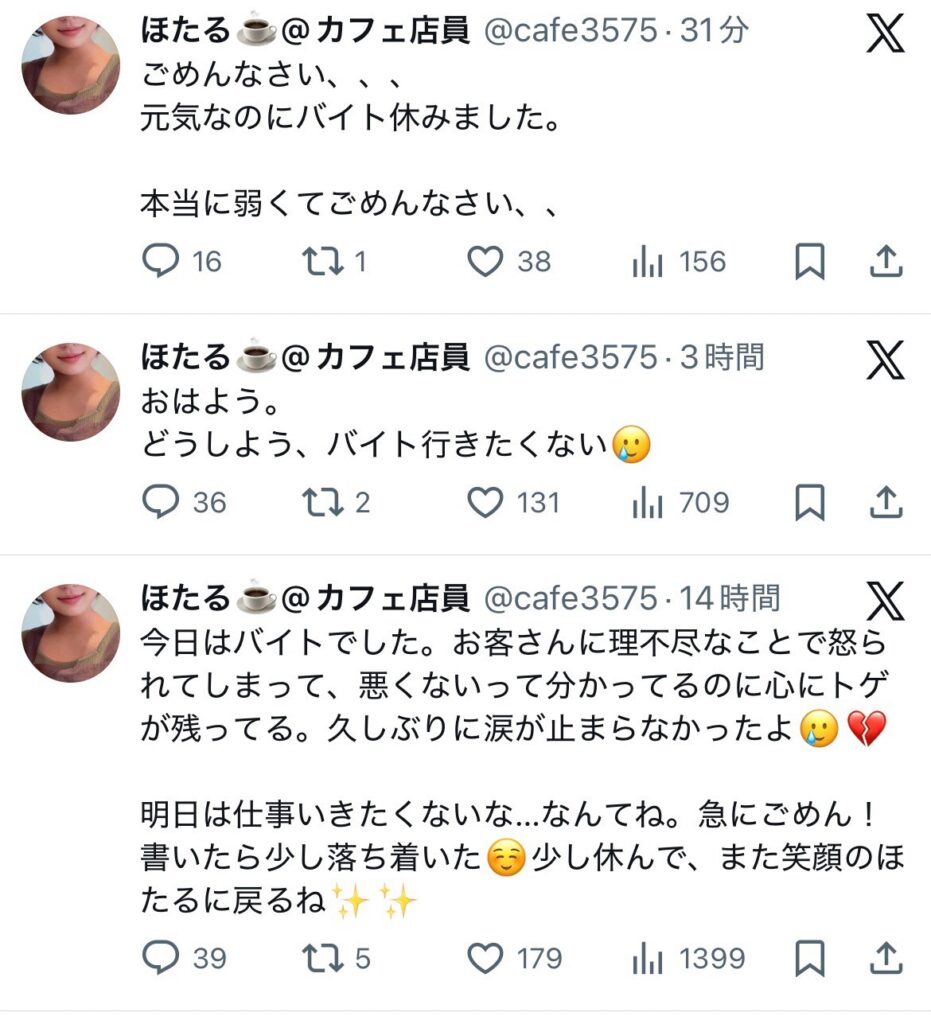Like the tweet with 38 likes
Viewport: 931px width, 1024px height.
[x=486, y=262]
